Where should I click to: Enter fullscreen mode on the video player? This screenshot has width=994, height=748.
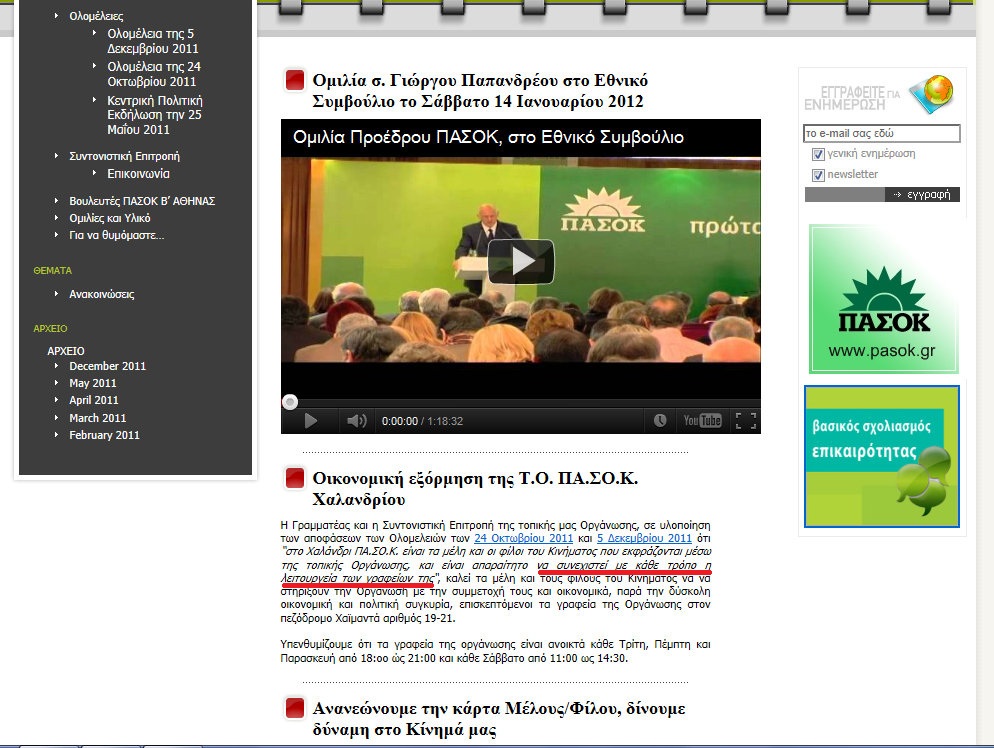pos(745,421)
